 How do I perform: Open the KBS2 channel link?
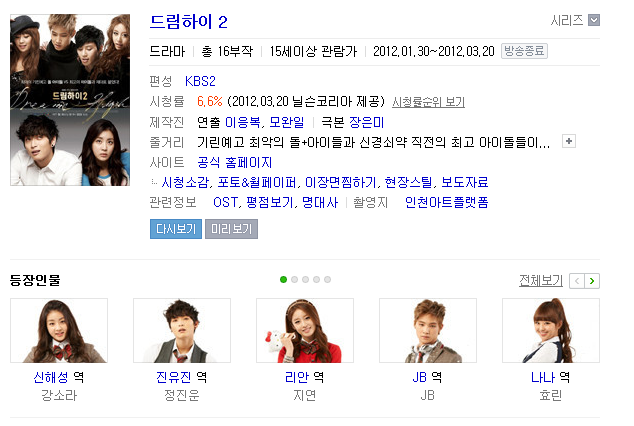(200, 81)
